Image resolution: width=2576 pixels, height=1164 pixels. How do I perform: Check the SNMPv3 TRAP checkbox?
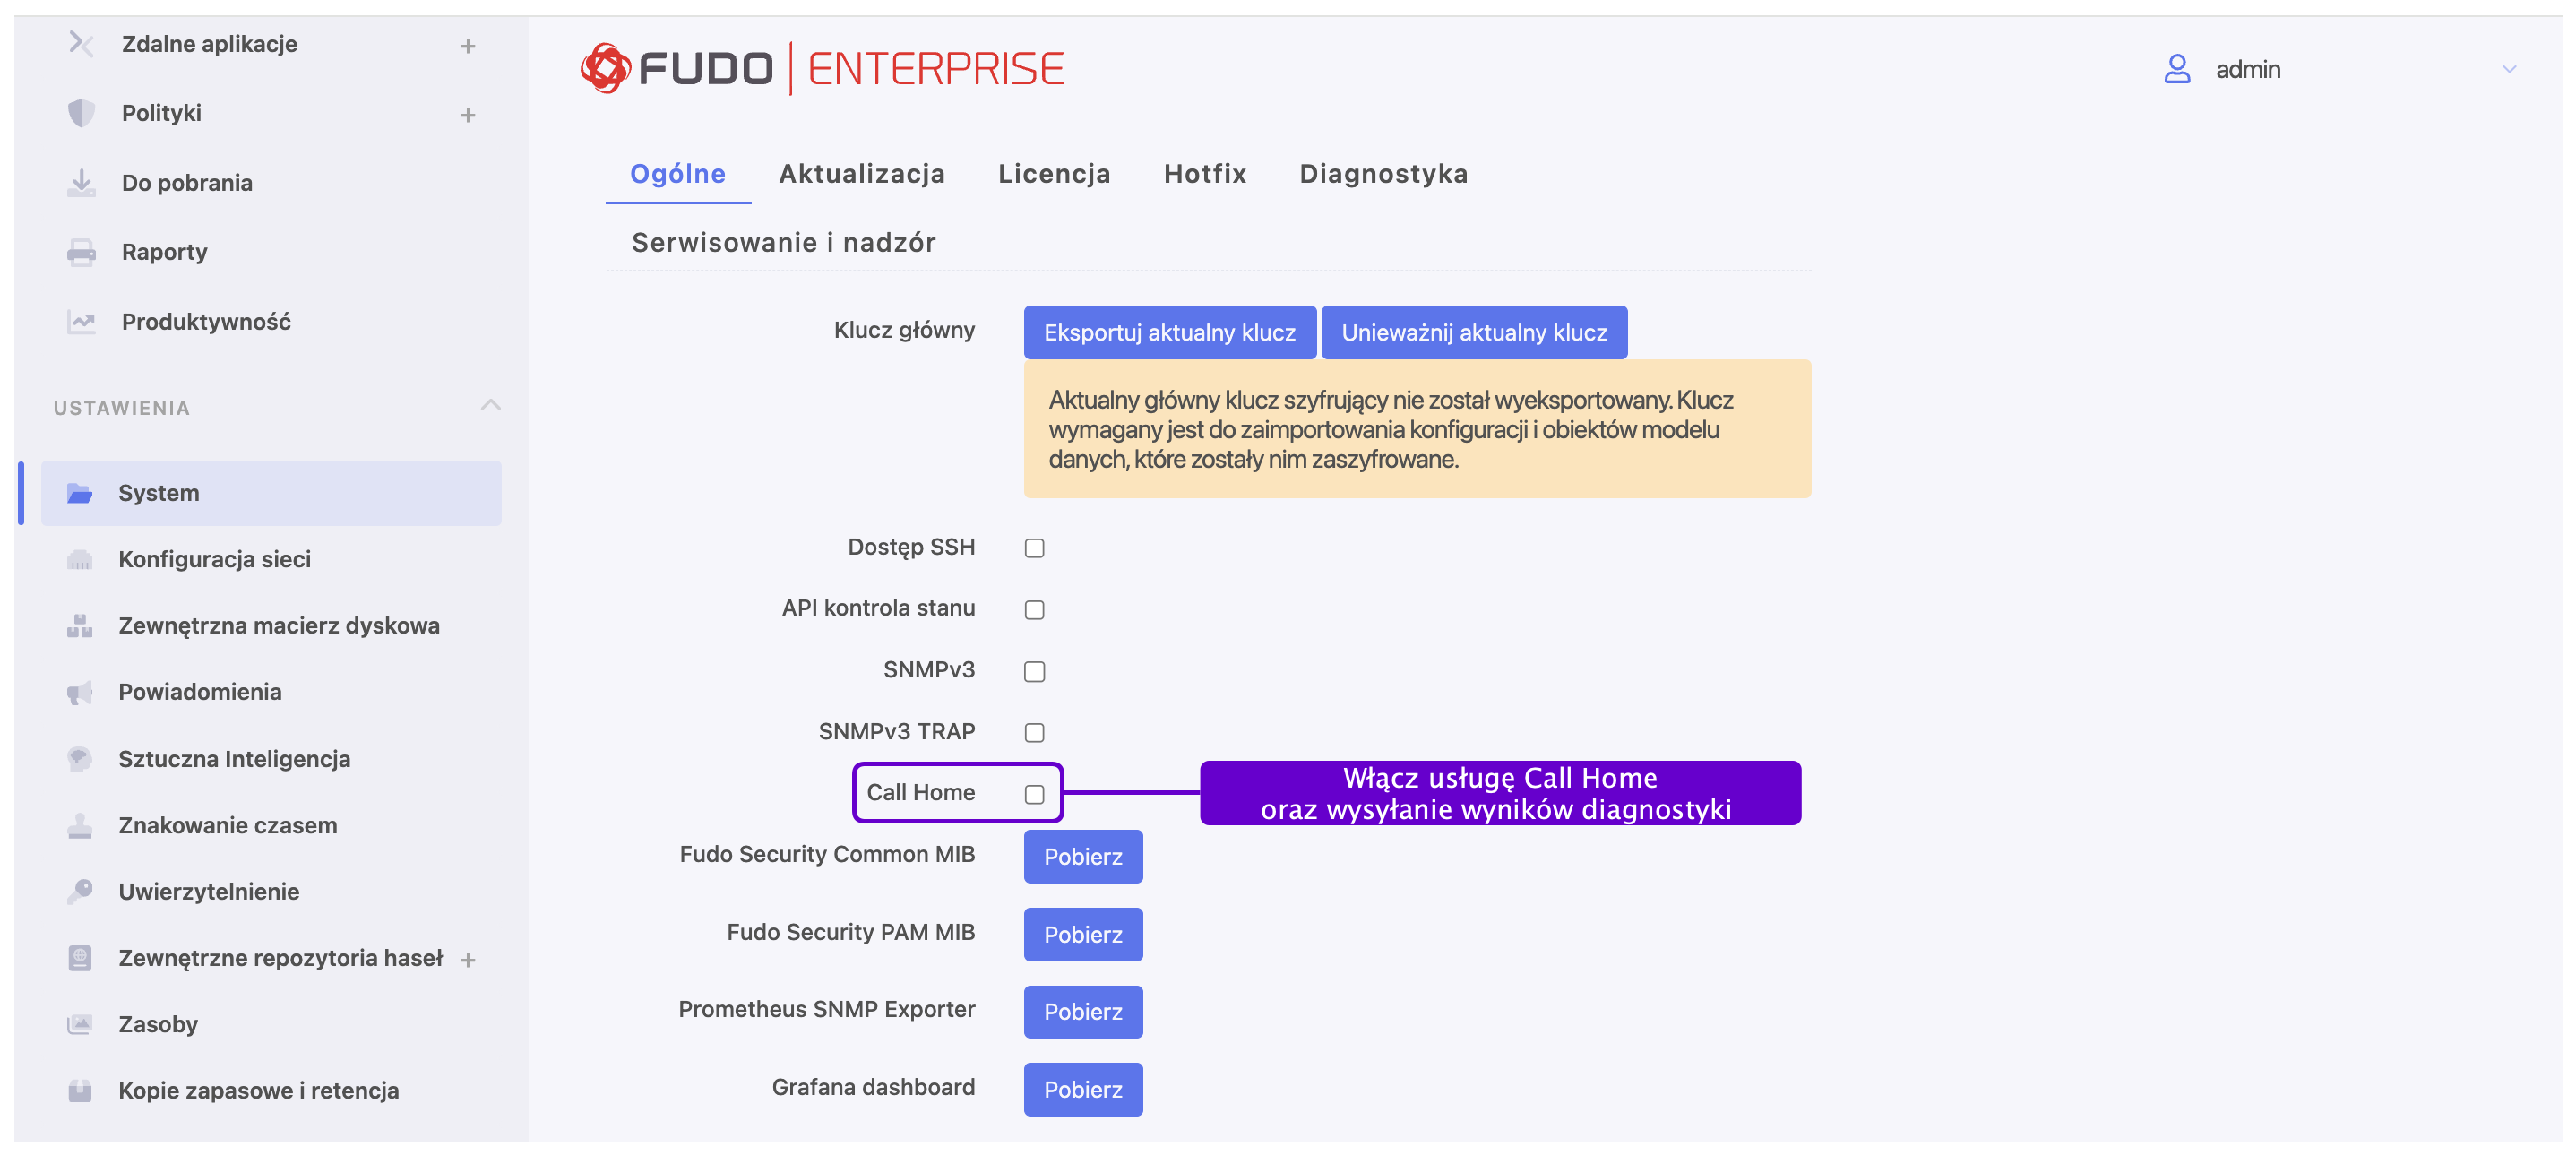click(x=1034, y=732)
